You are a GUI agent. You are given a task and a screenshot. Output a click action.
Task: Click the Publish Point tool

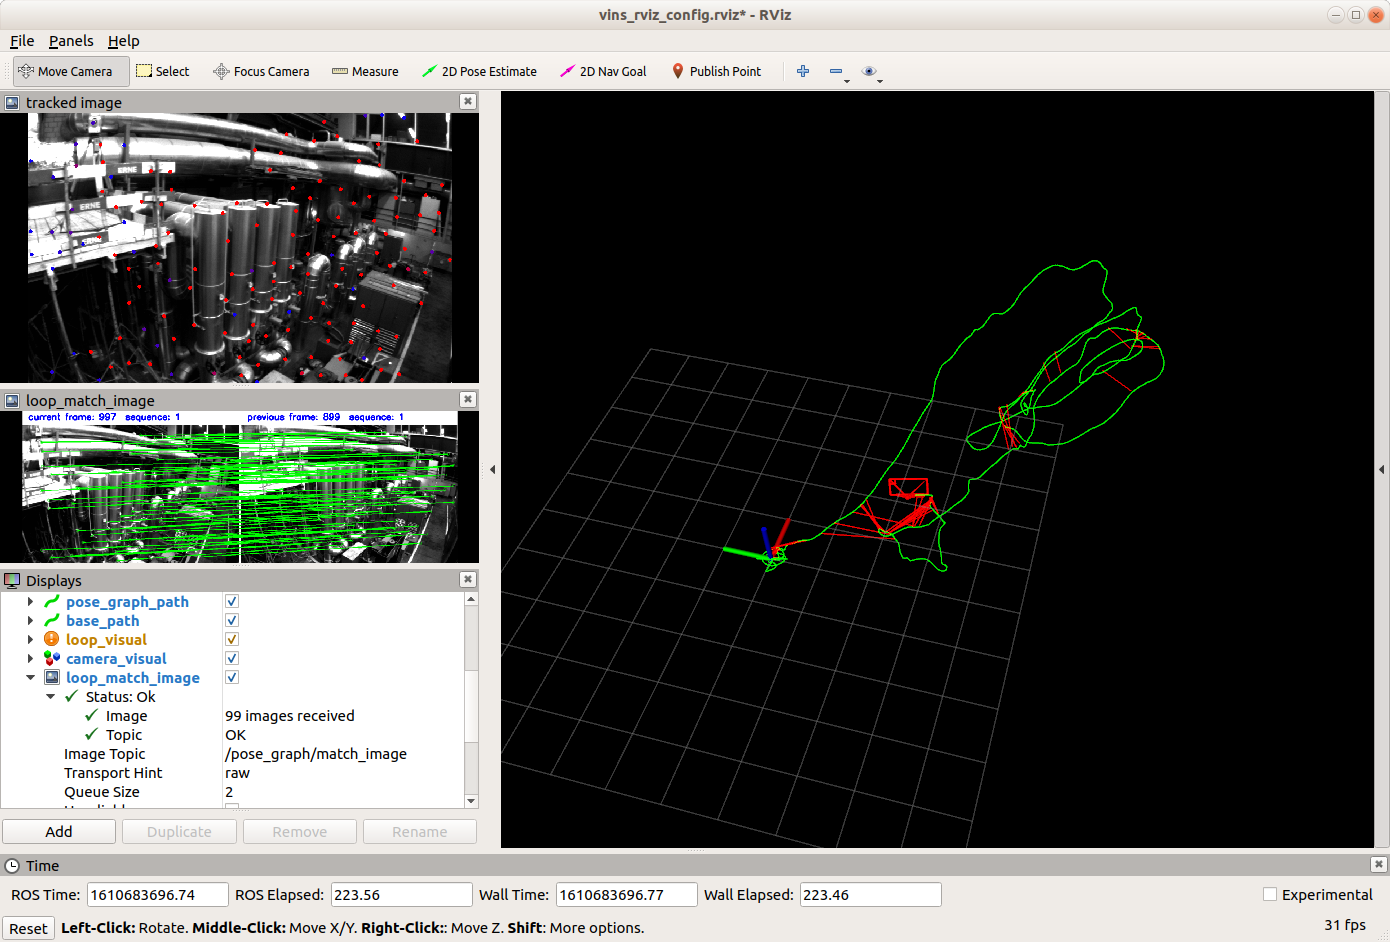pyautogui.click(x=716, y=71)
